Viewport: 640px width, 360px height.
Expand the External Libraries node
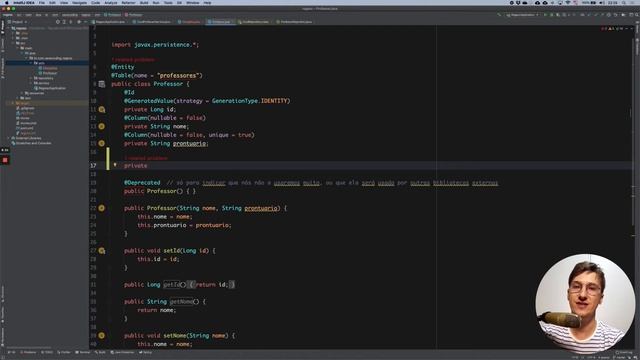click(9, 138)
